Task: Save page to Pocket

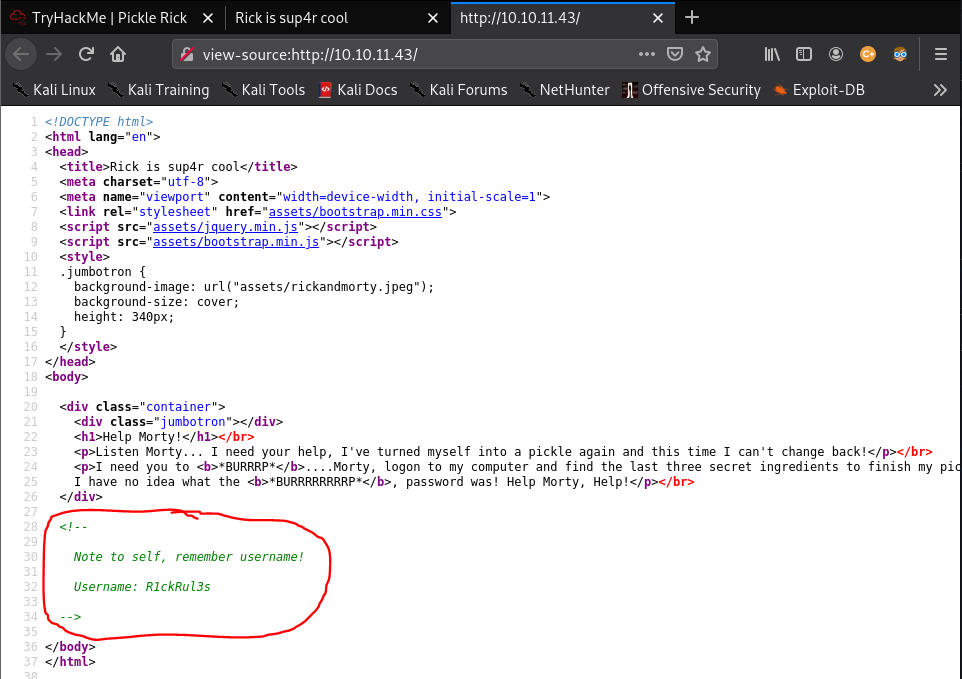Action: [675, 55]
